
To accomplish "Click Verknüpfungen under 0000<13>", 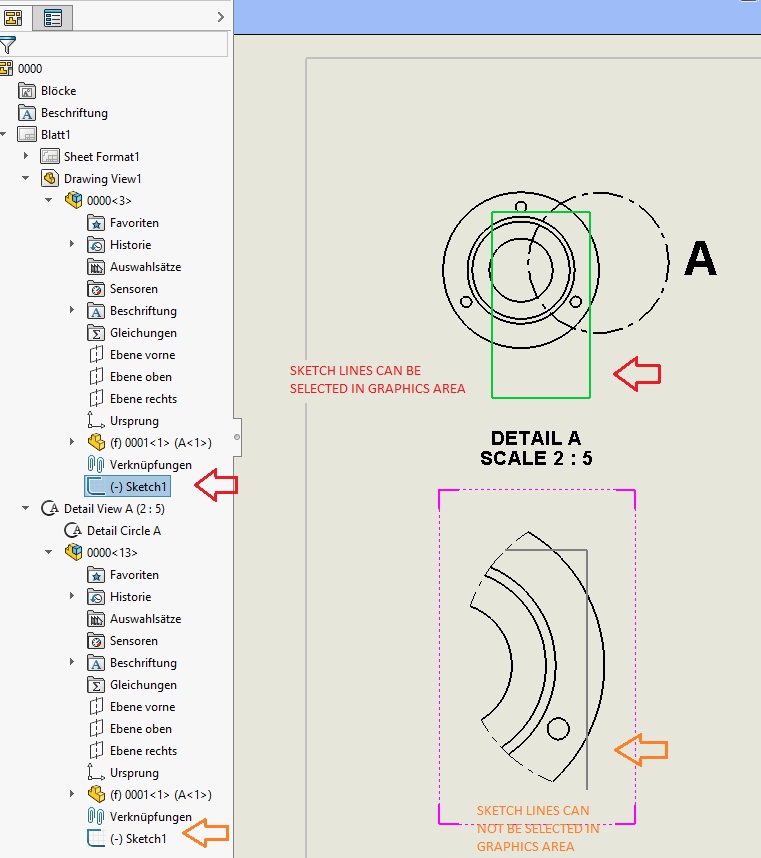I will click(150, 816).
